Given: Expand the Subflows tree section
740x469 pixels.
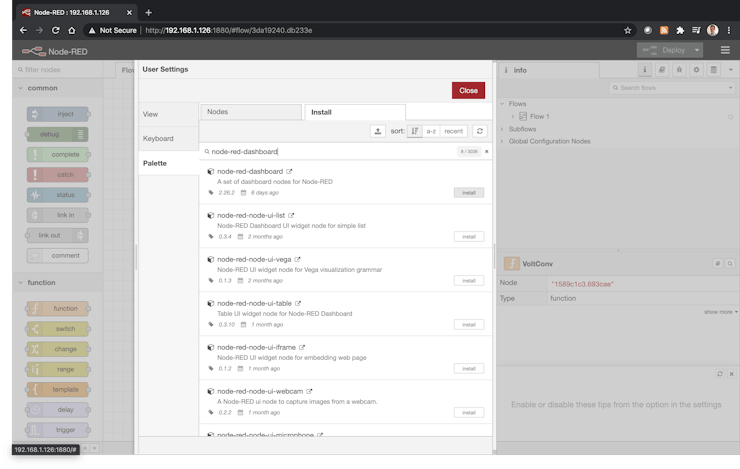Looking at the screenshot, I should tap(504, 129).
